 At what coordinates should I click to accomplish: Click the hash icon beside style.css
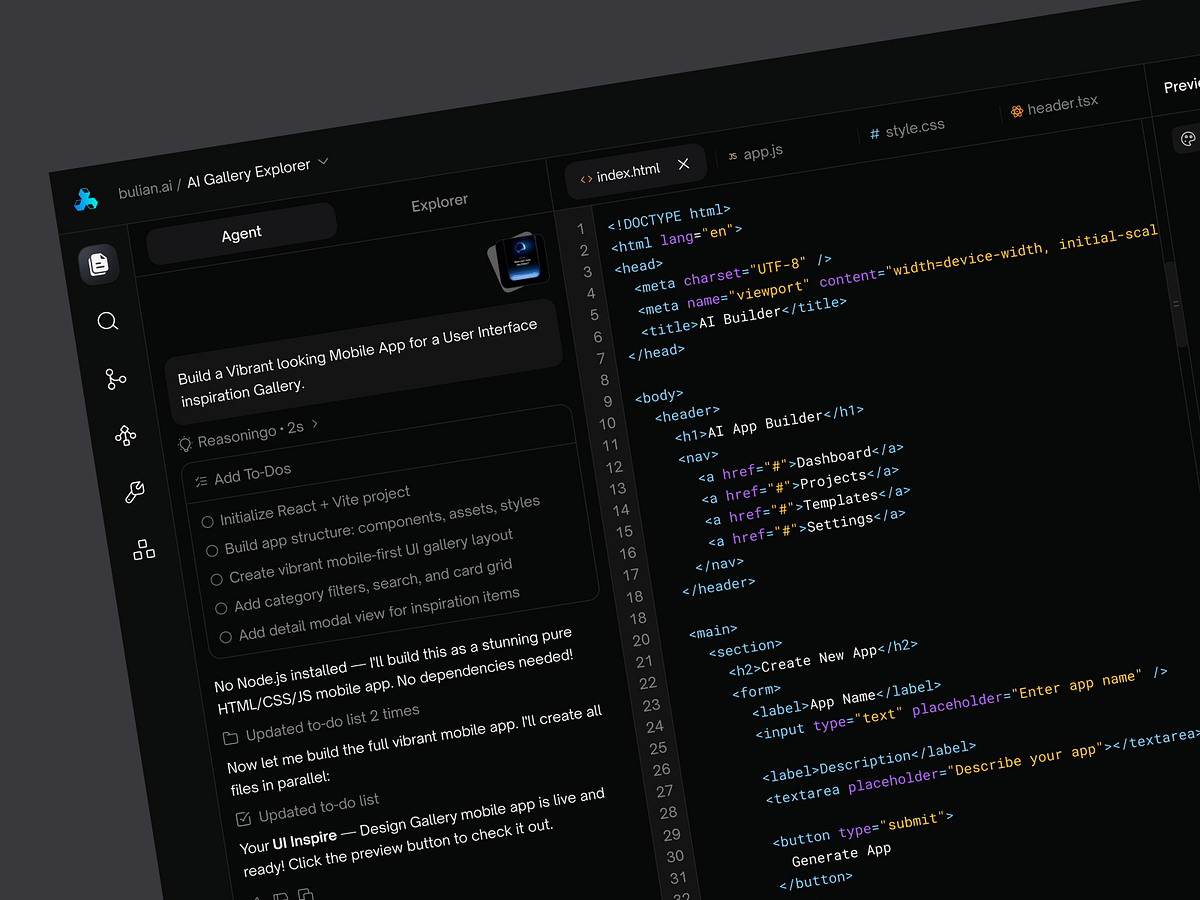[874, 133]
